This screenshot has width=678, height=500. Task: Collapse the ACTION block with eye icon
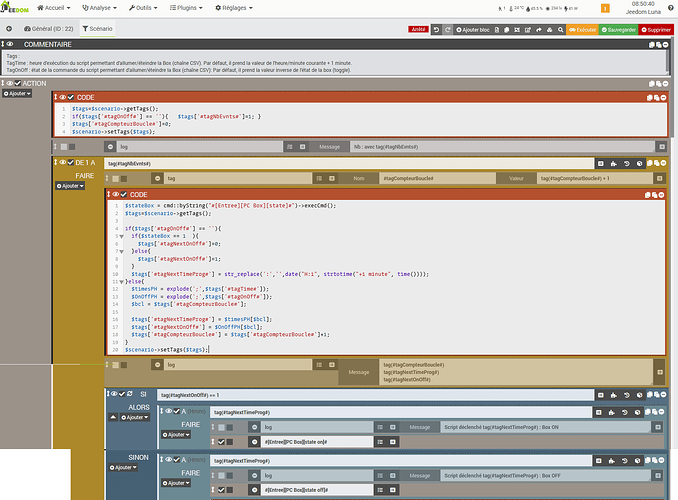click(10, 83)
